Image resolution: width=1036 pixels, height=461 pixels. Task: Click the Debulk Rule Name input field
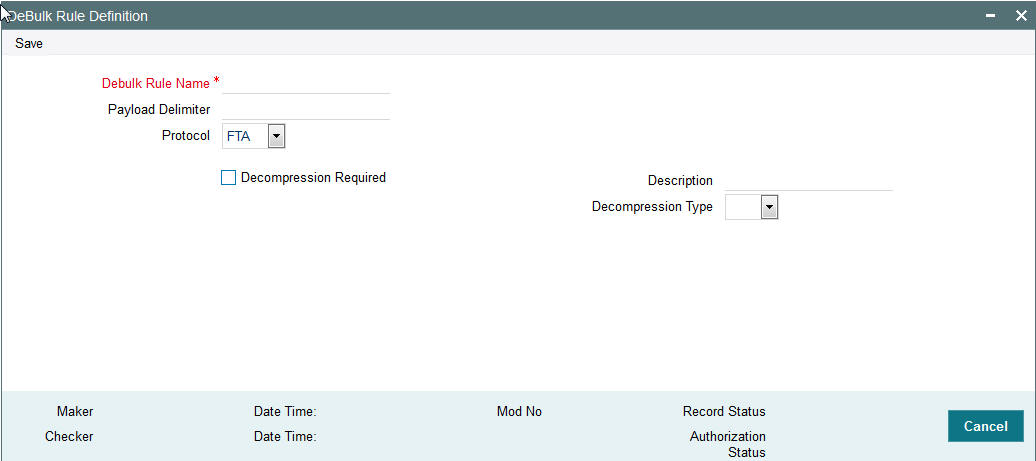point(306,84)
